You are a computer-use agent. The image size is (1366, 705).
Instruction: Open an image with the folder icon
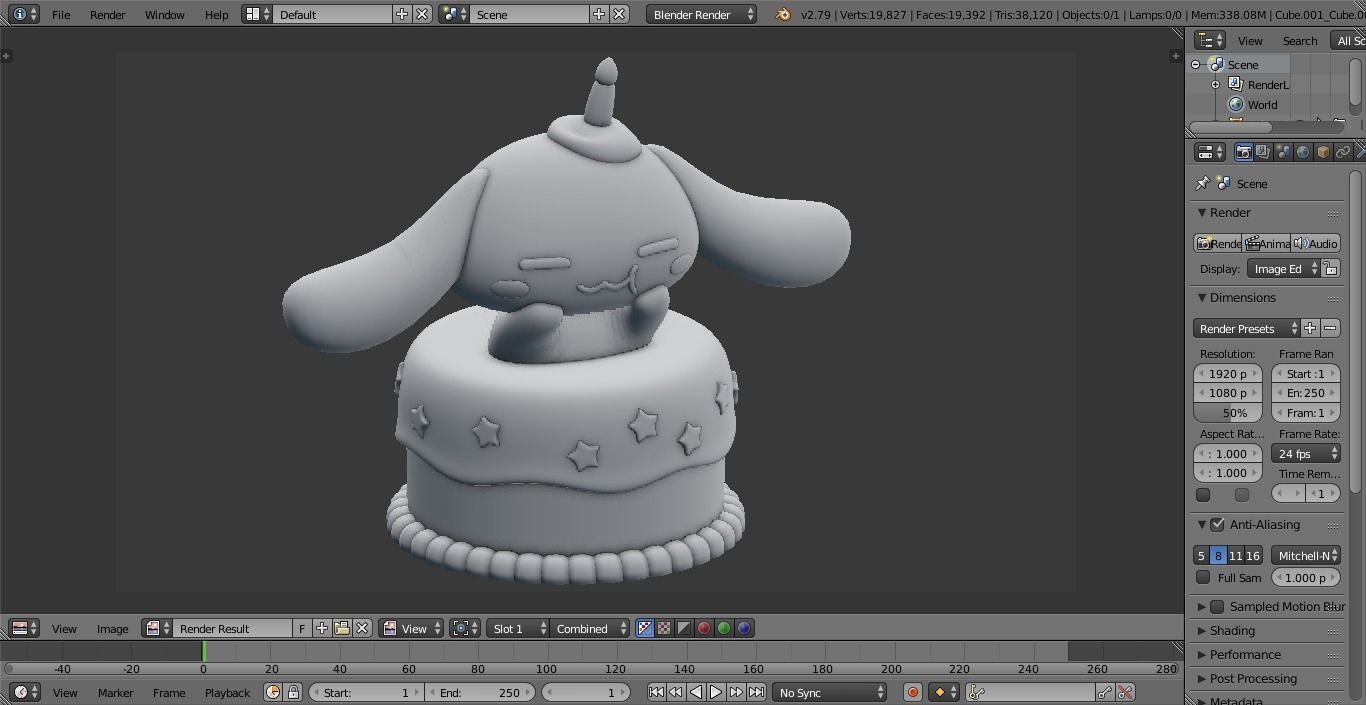tap(342, 629)
